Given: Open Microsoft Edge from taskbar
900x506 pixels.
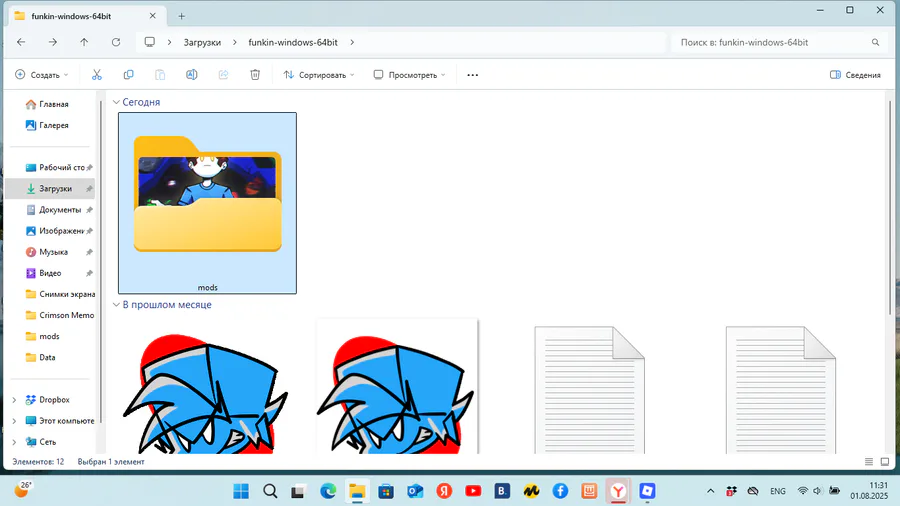Looking at the screenshot, I should (x=328, y=491).
